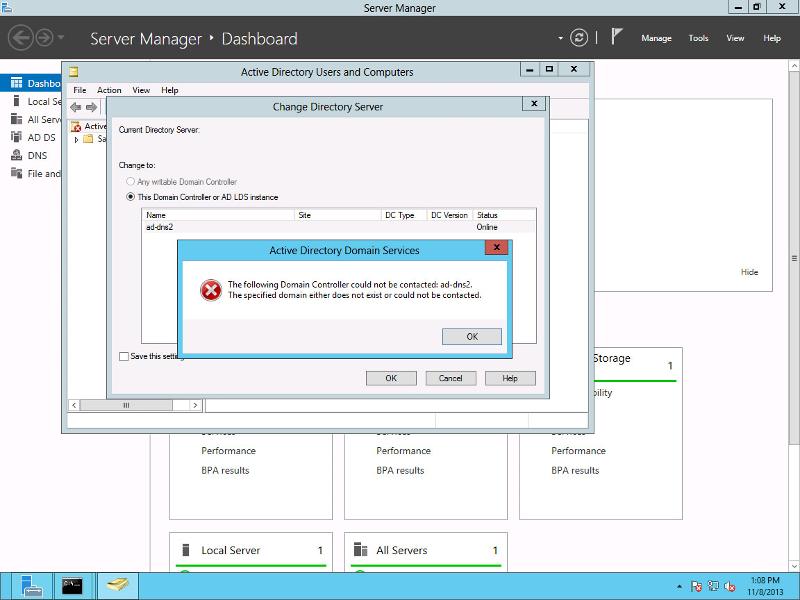Click OK in Change Directory Server dialog
Viewport: 800px width, 600px height.
click(391, 378)
